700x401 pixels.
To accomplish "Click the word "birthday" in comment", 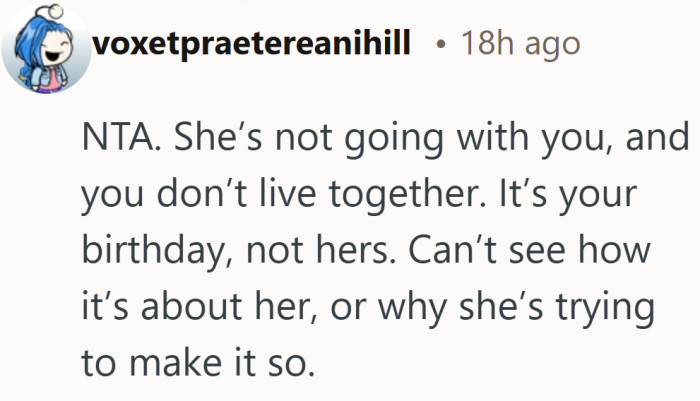I will coord(150,249).
